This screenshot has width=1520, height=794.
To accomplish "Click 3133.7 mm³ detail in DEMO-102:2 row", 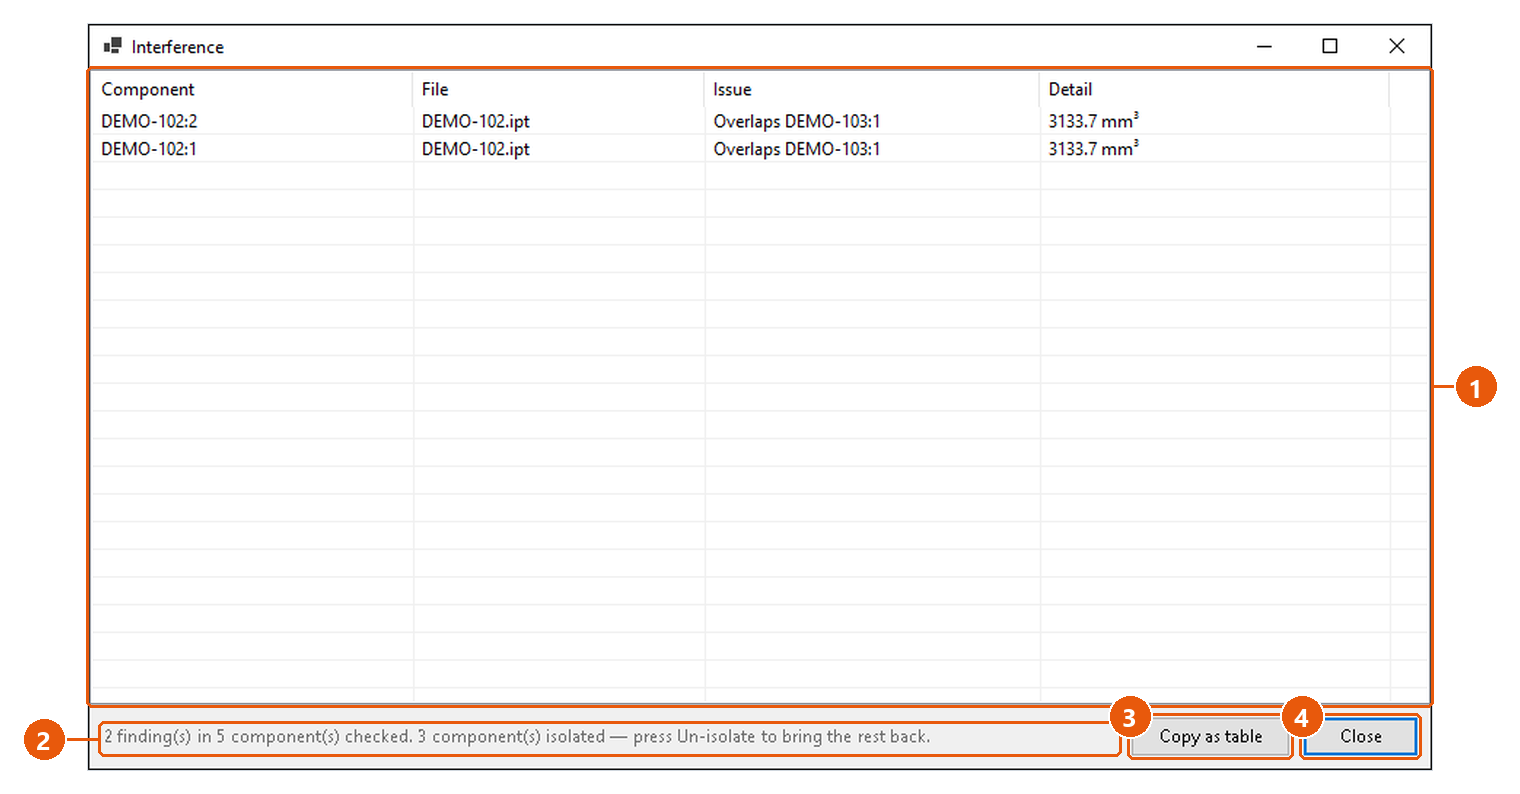I will click(1093, 121).
